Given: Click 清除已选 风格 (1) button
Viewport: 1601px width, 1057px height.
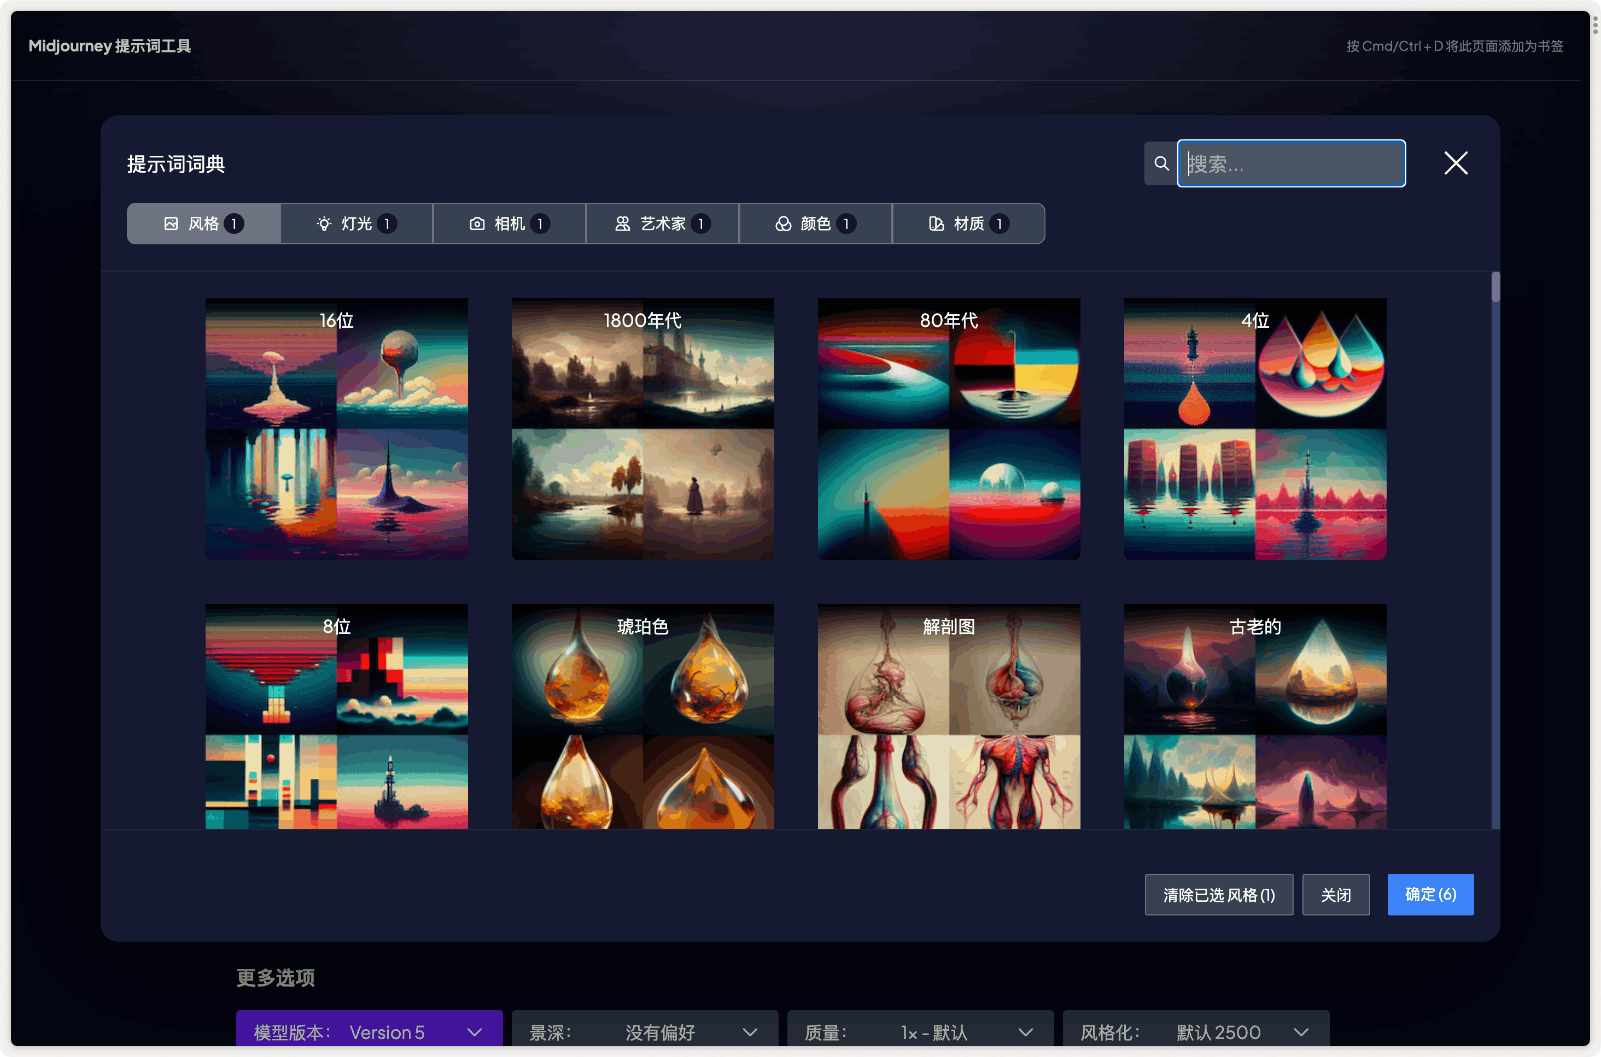Looking at the screenshot, I should [x=1218, y=895].
